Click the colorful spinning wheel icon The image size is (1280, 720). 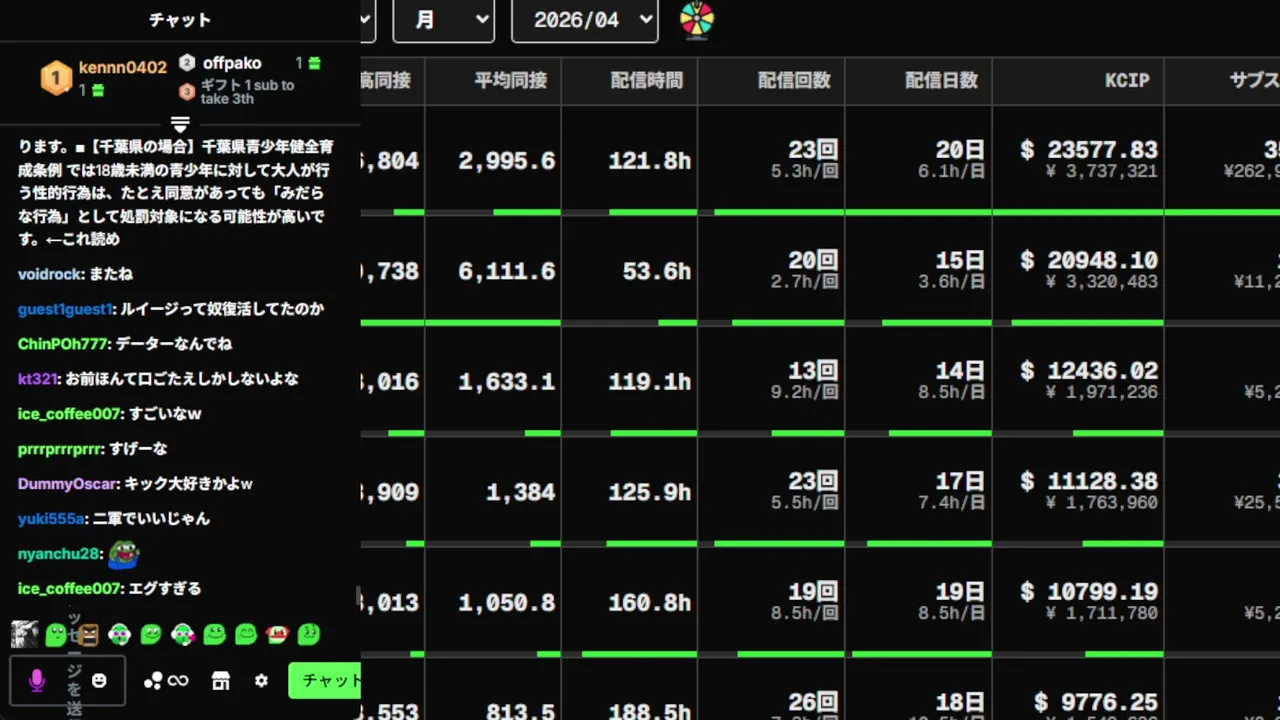pyautogui.click(x=697, y=20)
